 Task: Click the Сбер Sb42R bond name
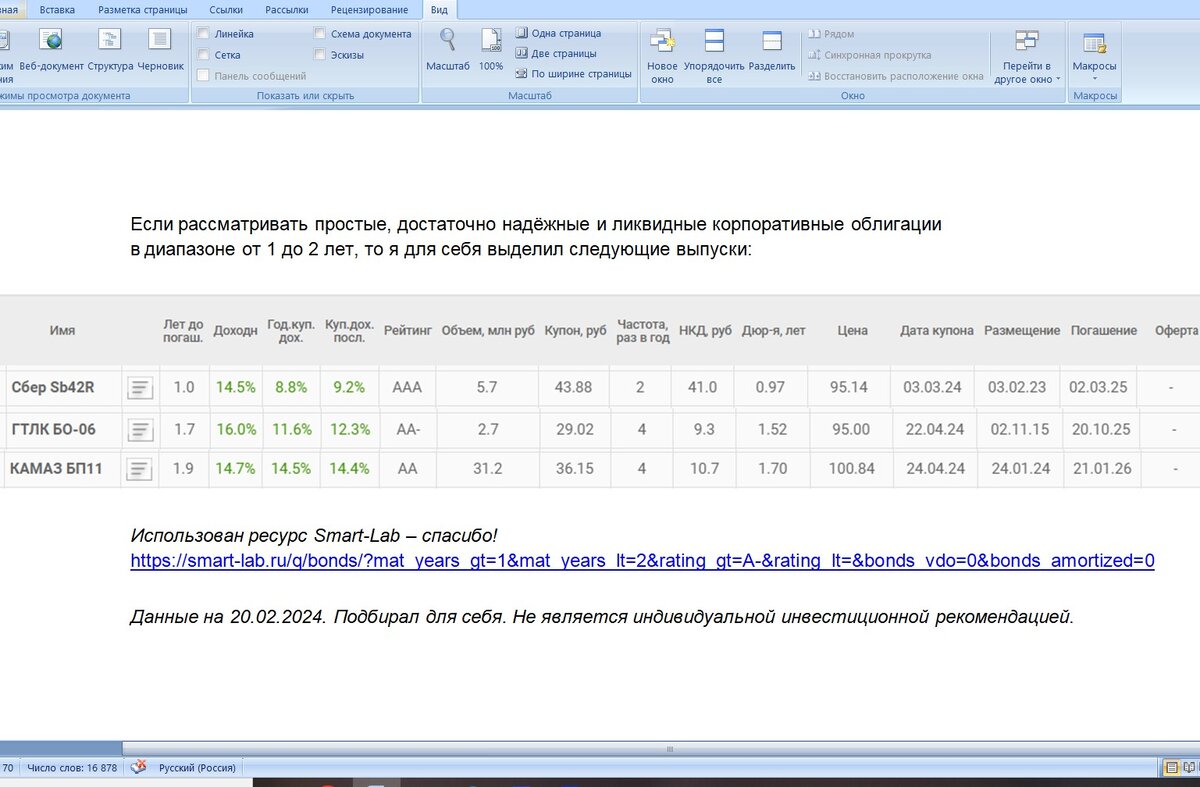(52, 388)
